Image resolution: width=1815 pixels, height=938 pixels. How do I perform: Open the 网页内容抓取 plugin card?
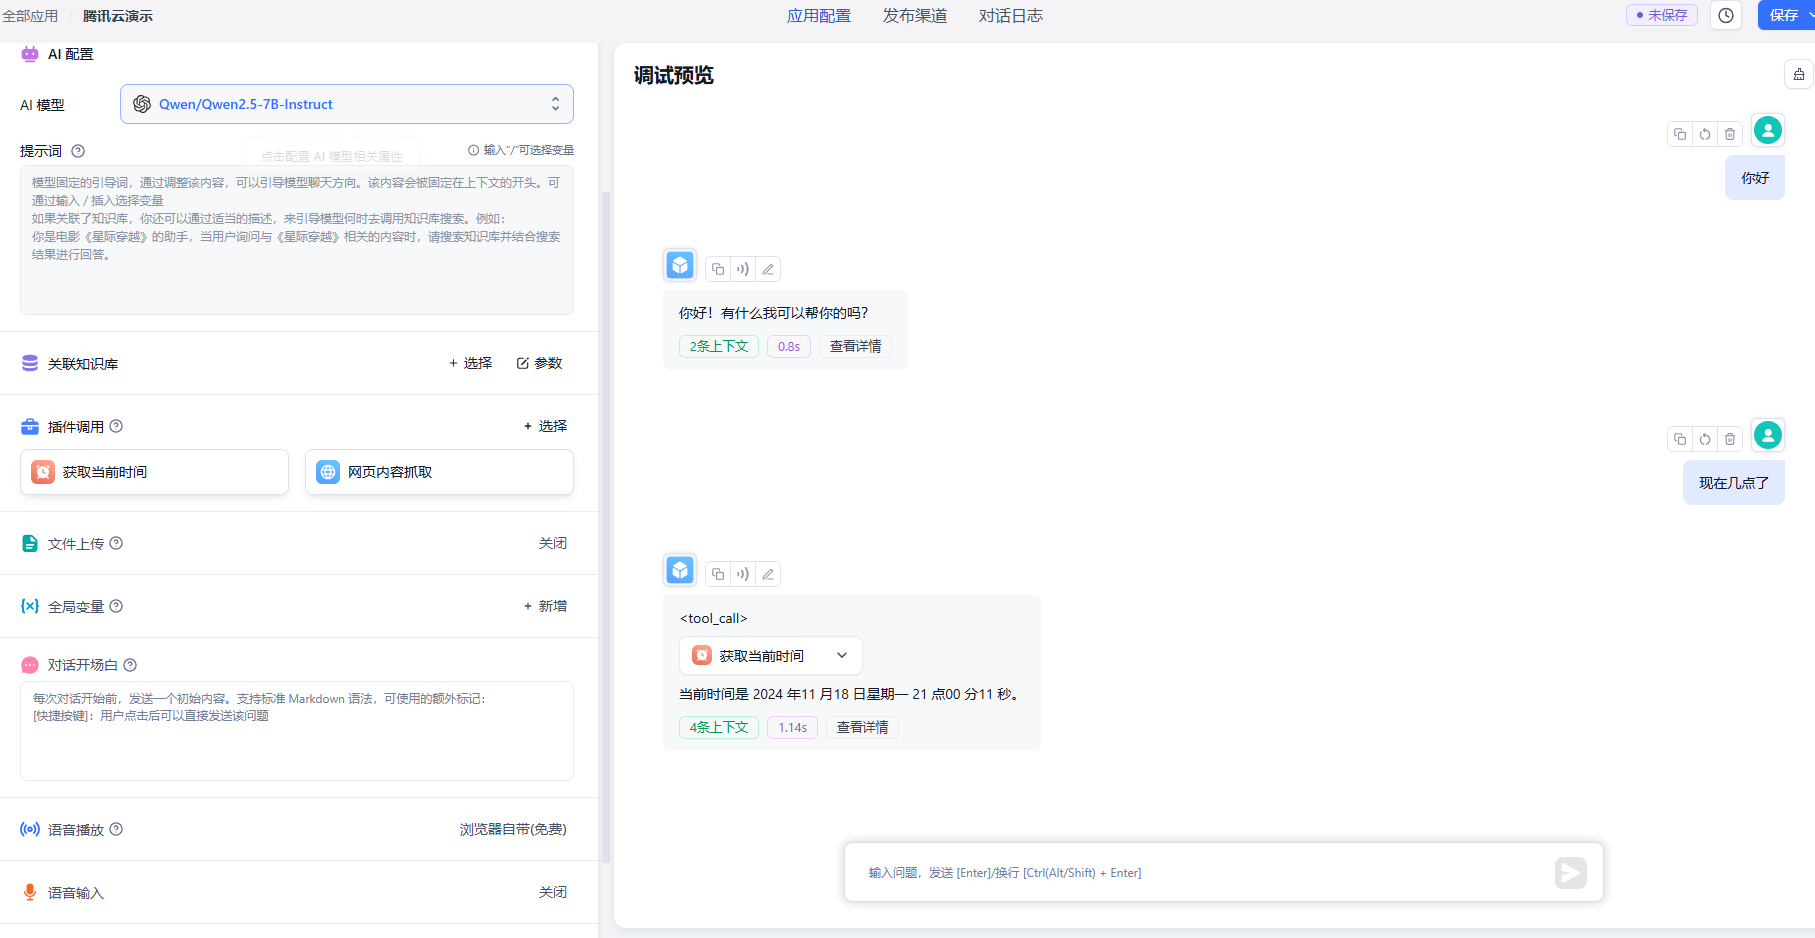click(439, 472)
